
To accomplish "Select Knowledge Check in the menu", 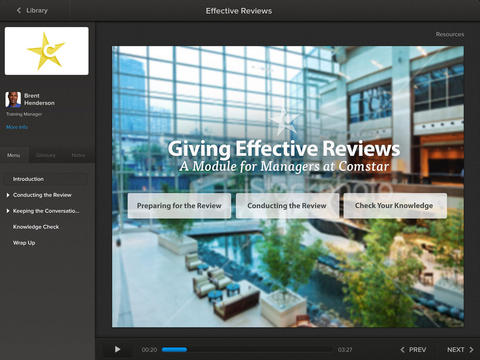I will pyautogui.click(x=36, y=227).
